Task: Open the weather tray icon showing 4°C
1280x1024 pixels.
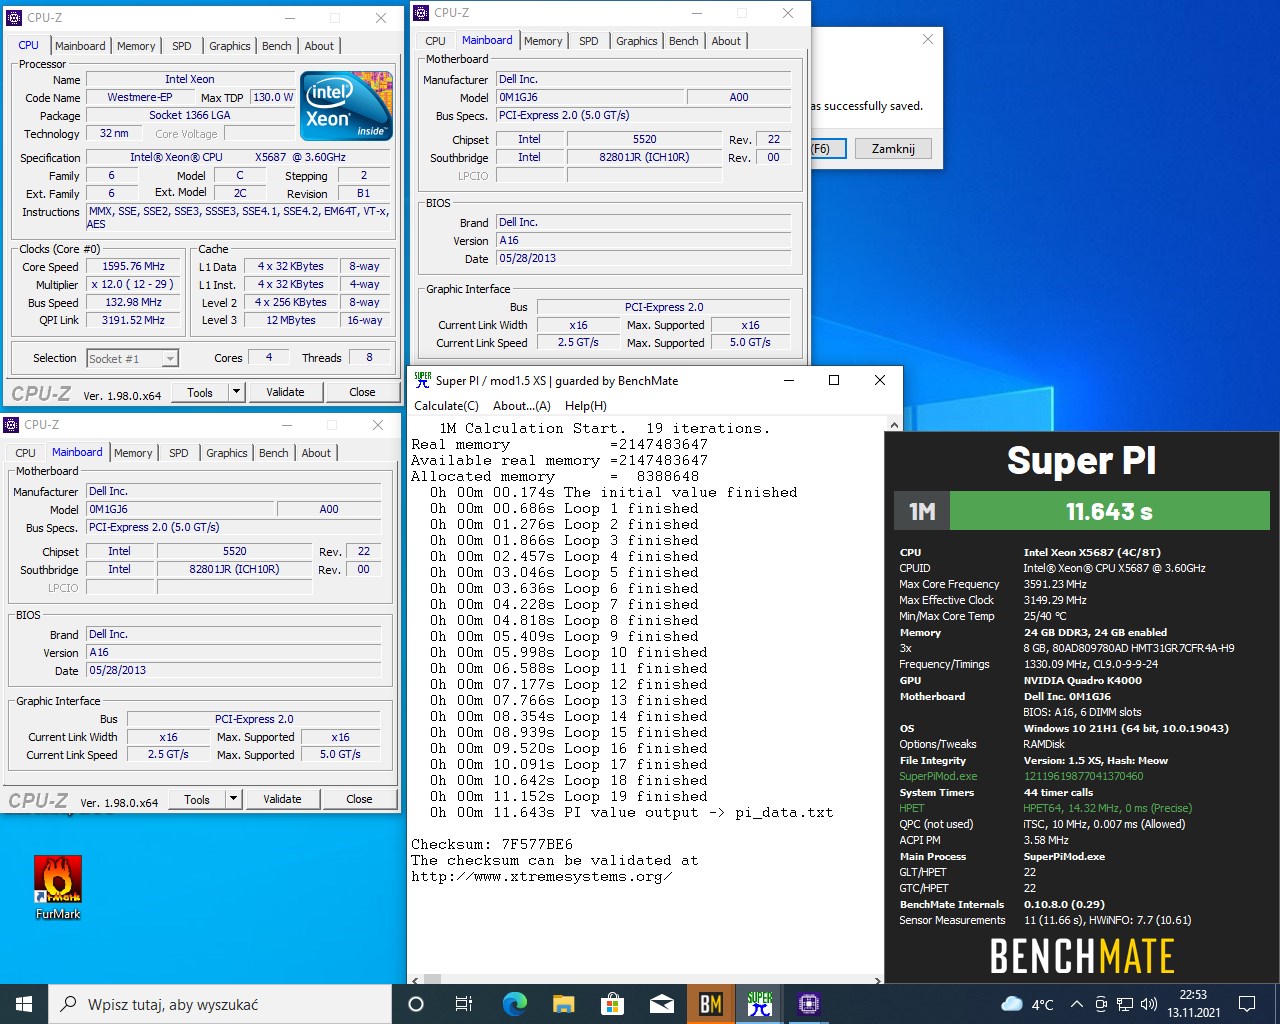Action: (x=1027, y=1004)
